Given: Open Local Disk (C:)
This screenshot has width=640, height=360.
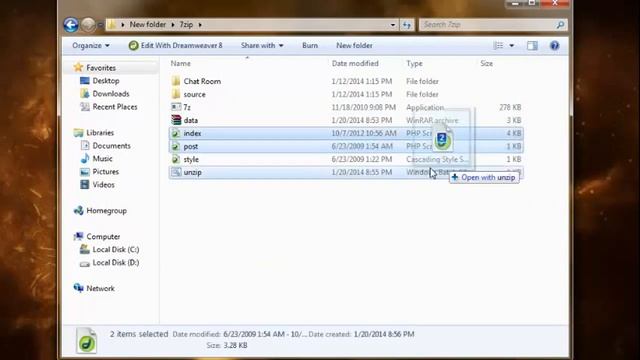Looking at the screenshot, I should coord(116,249).
